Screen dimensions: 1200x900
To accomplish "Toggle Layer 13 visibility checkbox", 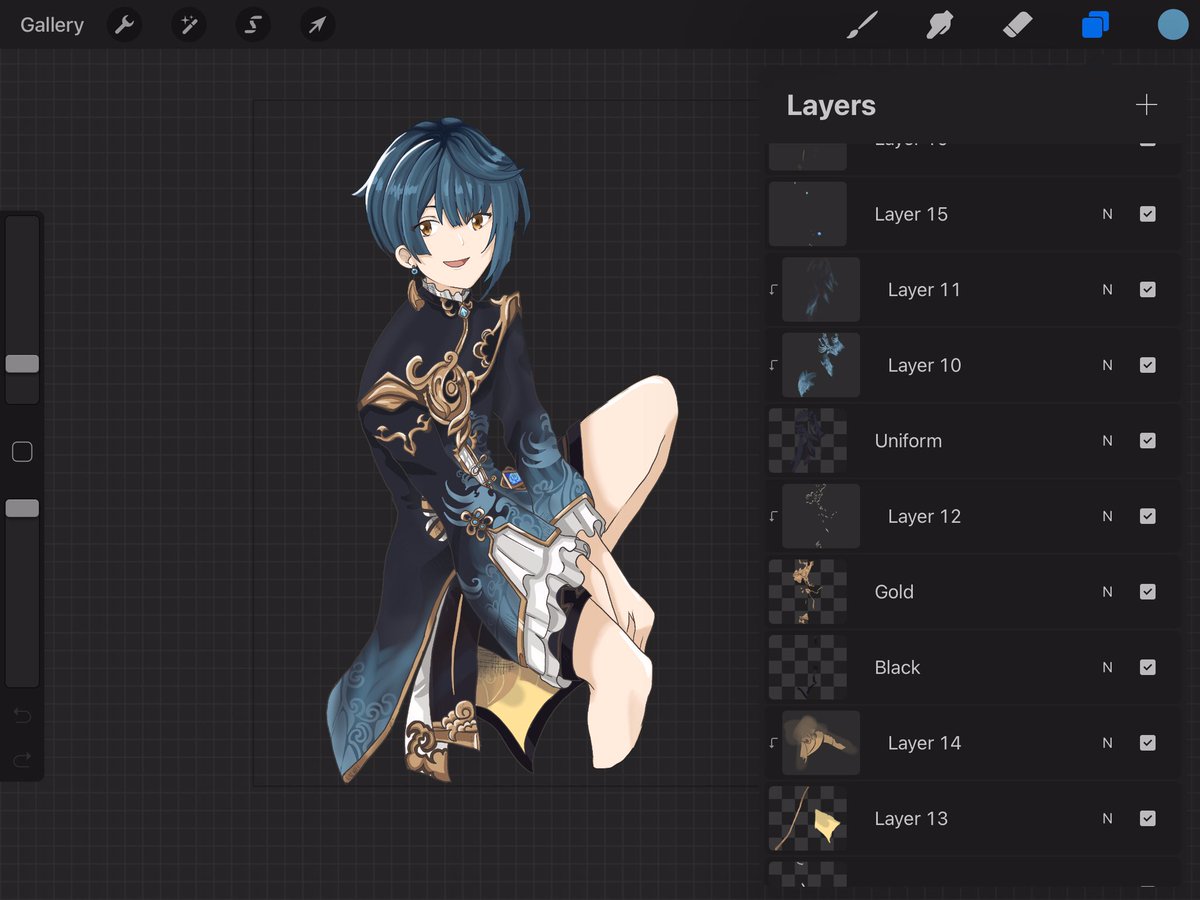I will point(1148,818).
